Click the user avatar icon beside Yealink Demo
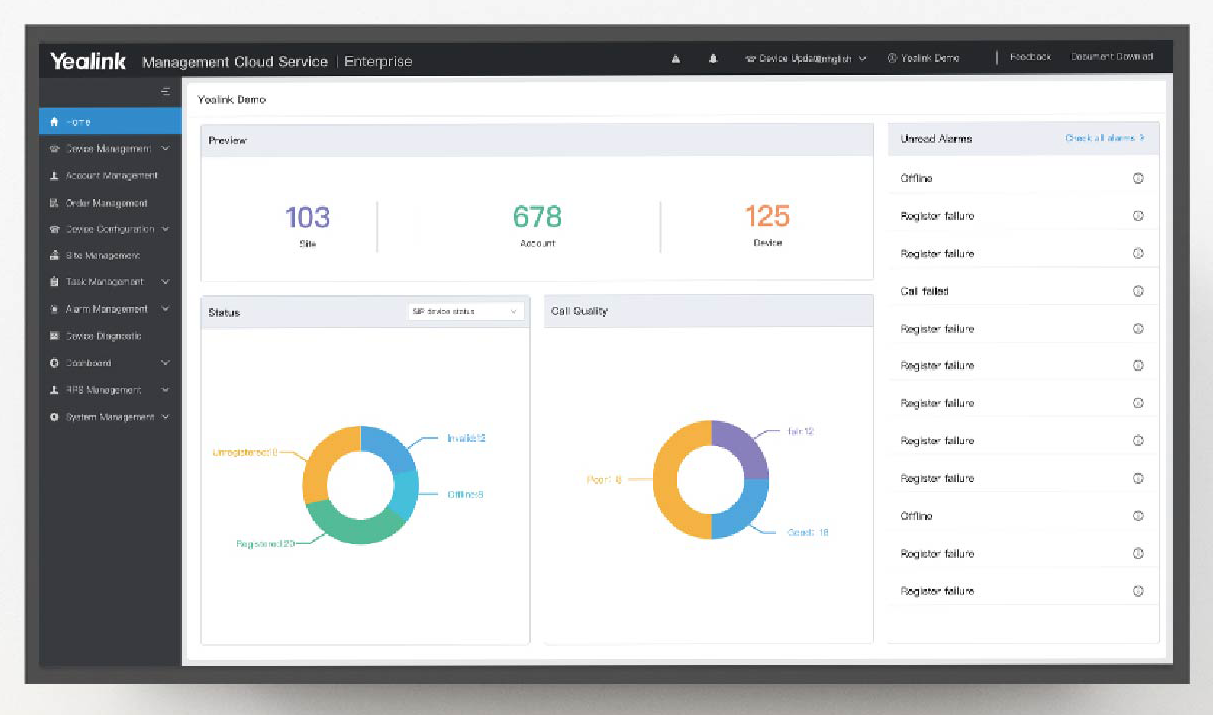This screenshot has height=715, width=1213. 891,58
